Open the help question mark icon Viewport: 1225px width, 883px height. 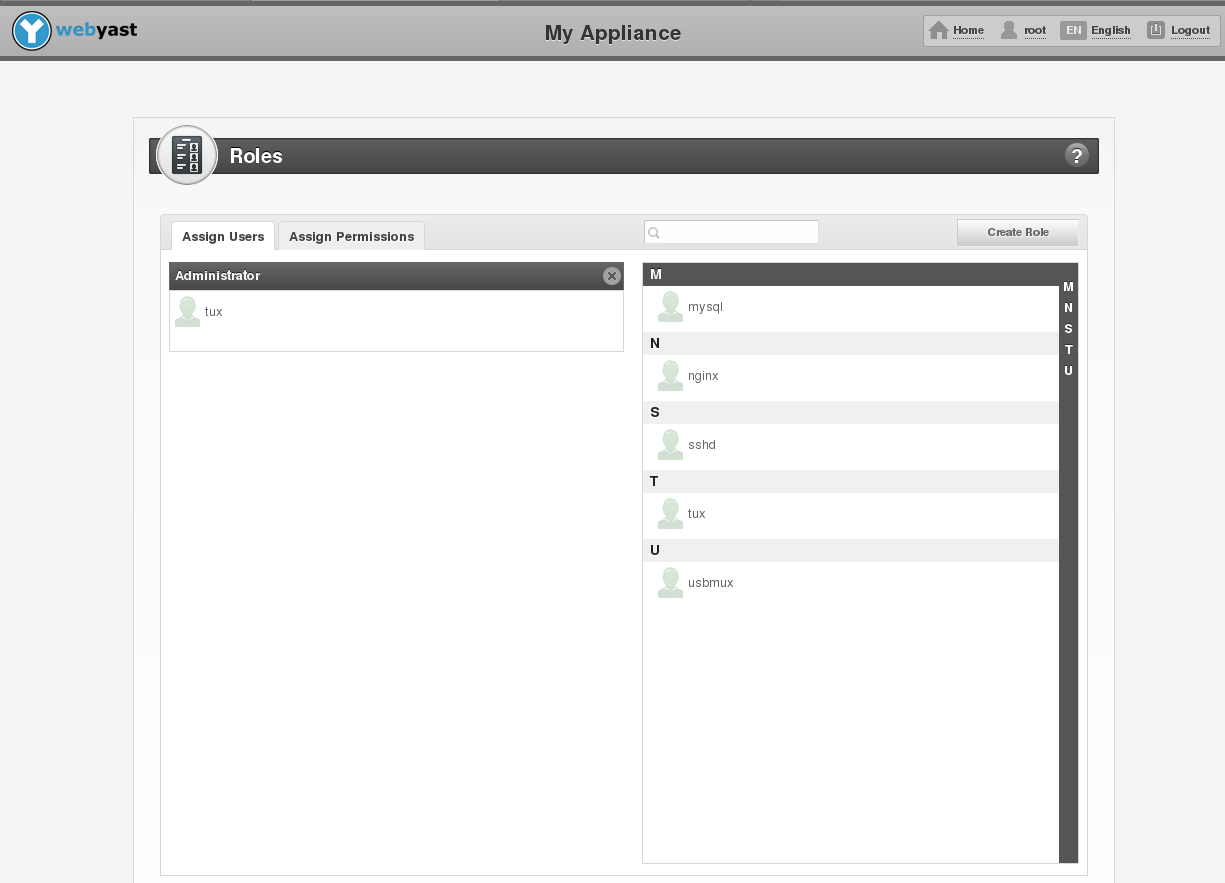pyautogui.click(x=1076, y=155)
